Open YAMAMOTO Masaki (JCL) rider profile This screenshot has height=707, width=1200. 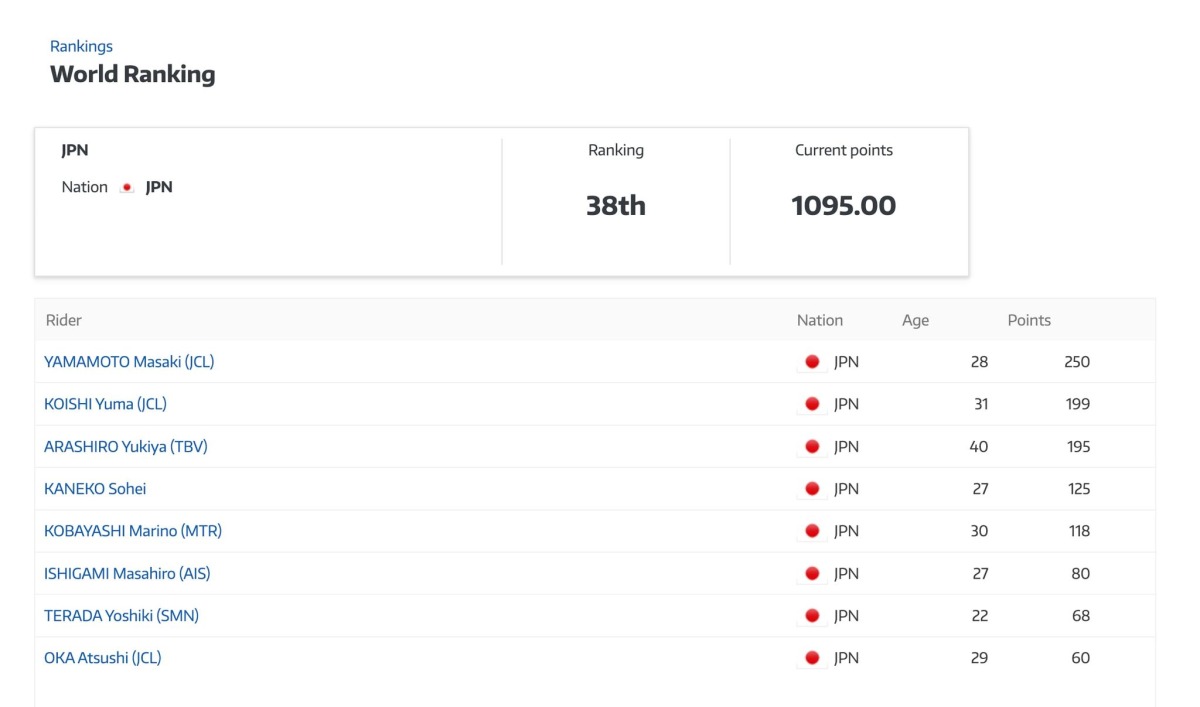[x=129, y=362]
